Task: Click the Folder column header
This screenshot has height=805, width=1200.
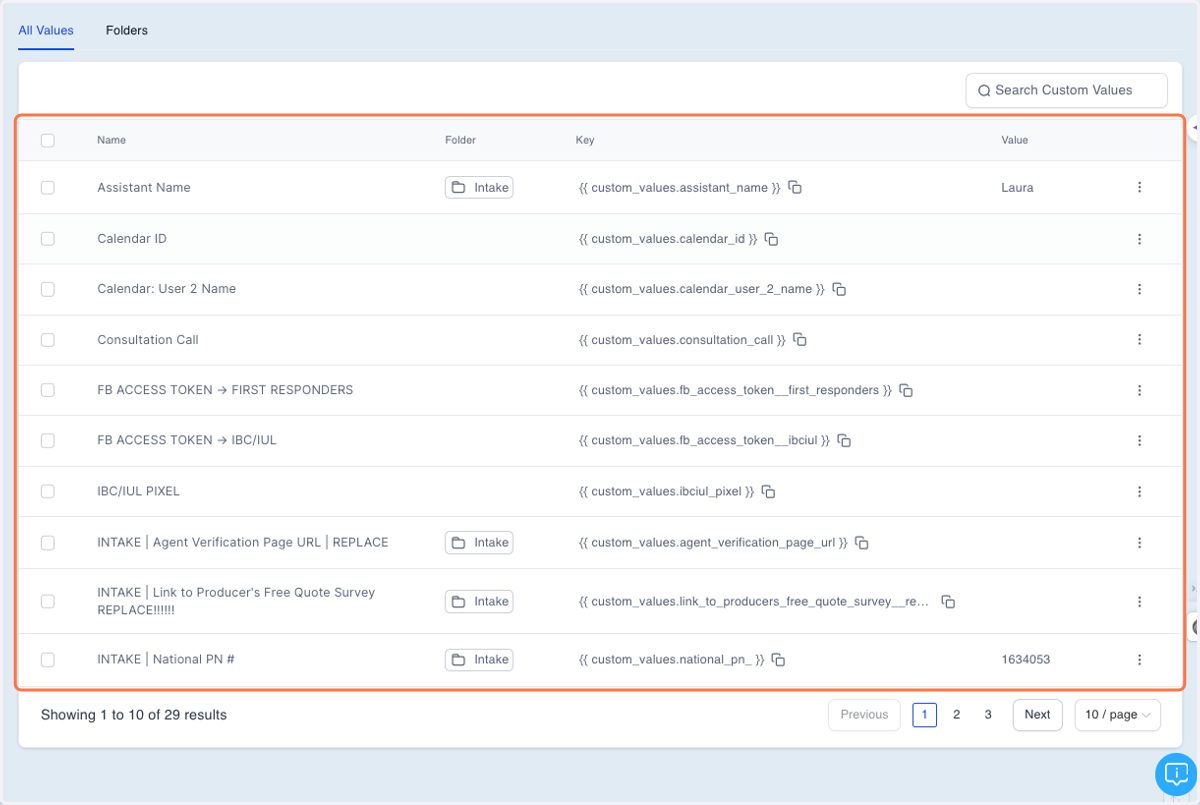Action: 460,140
